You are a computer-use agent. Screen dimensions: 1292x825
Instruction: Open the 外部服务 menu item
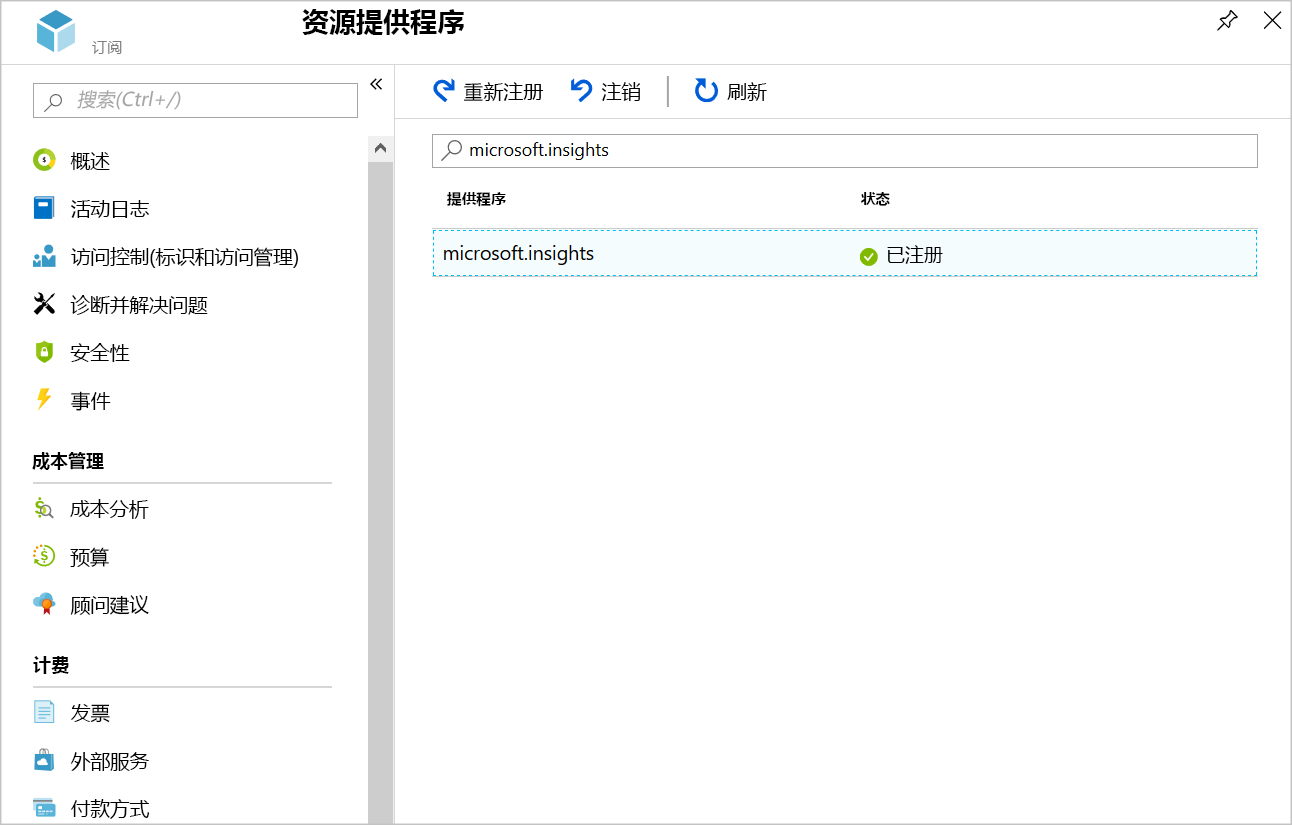point(110,761)
